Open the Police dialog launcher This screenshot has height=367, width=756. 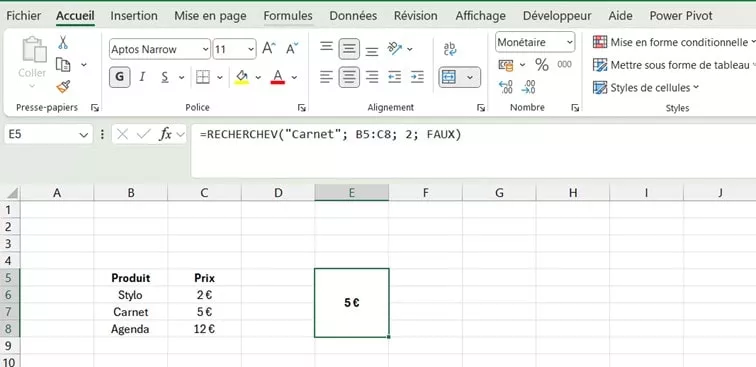[x=302, y=108]
